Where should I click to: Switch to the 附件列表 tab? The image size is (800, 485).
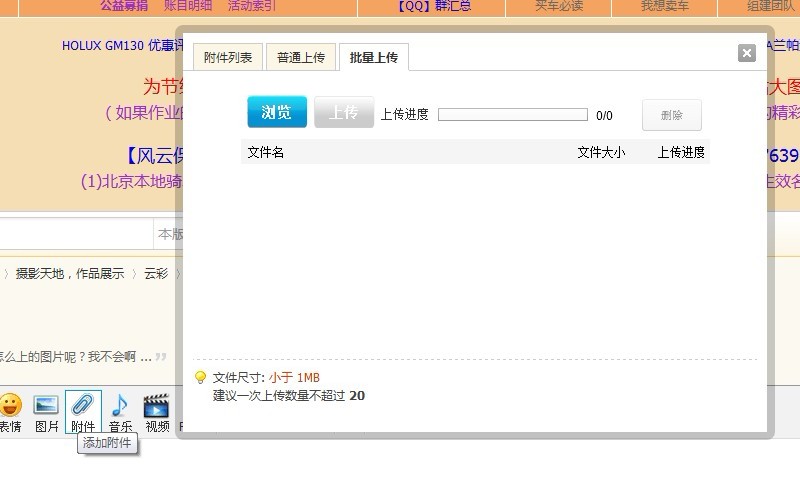coord(228,57)
